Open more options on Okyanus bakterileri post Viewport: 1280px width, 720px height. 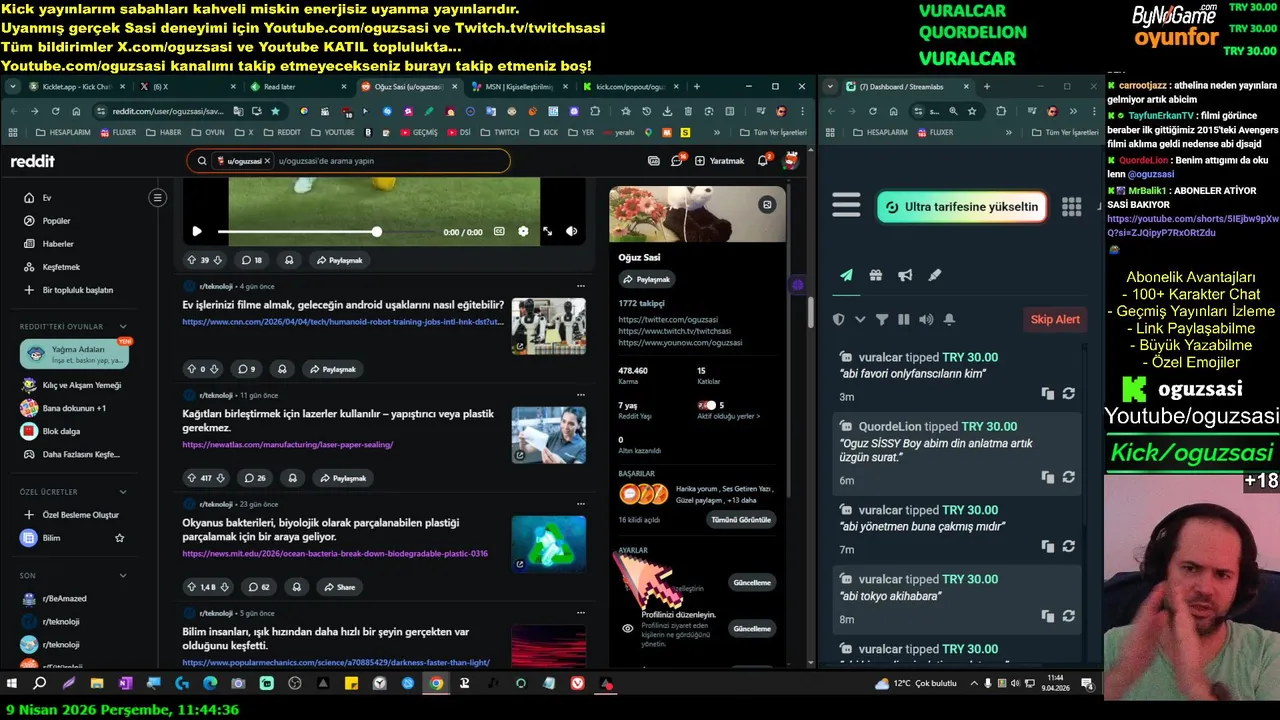pyautogui.click(x=580, y=504)
